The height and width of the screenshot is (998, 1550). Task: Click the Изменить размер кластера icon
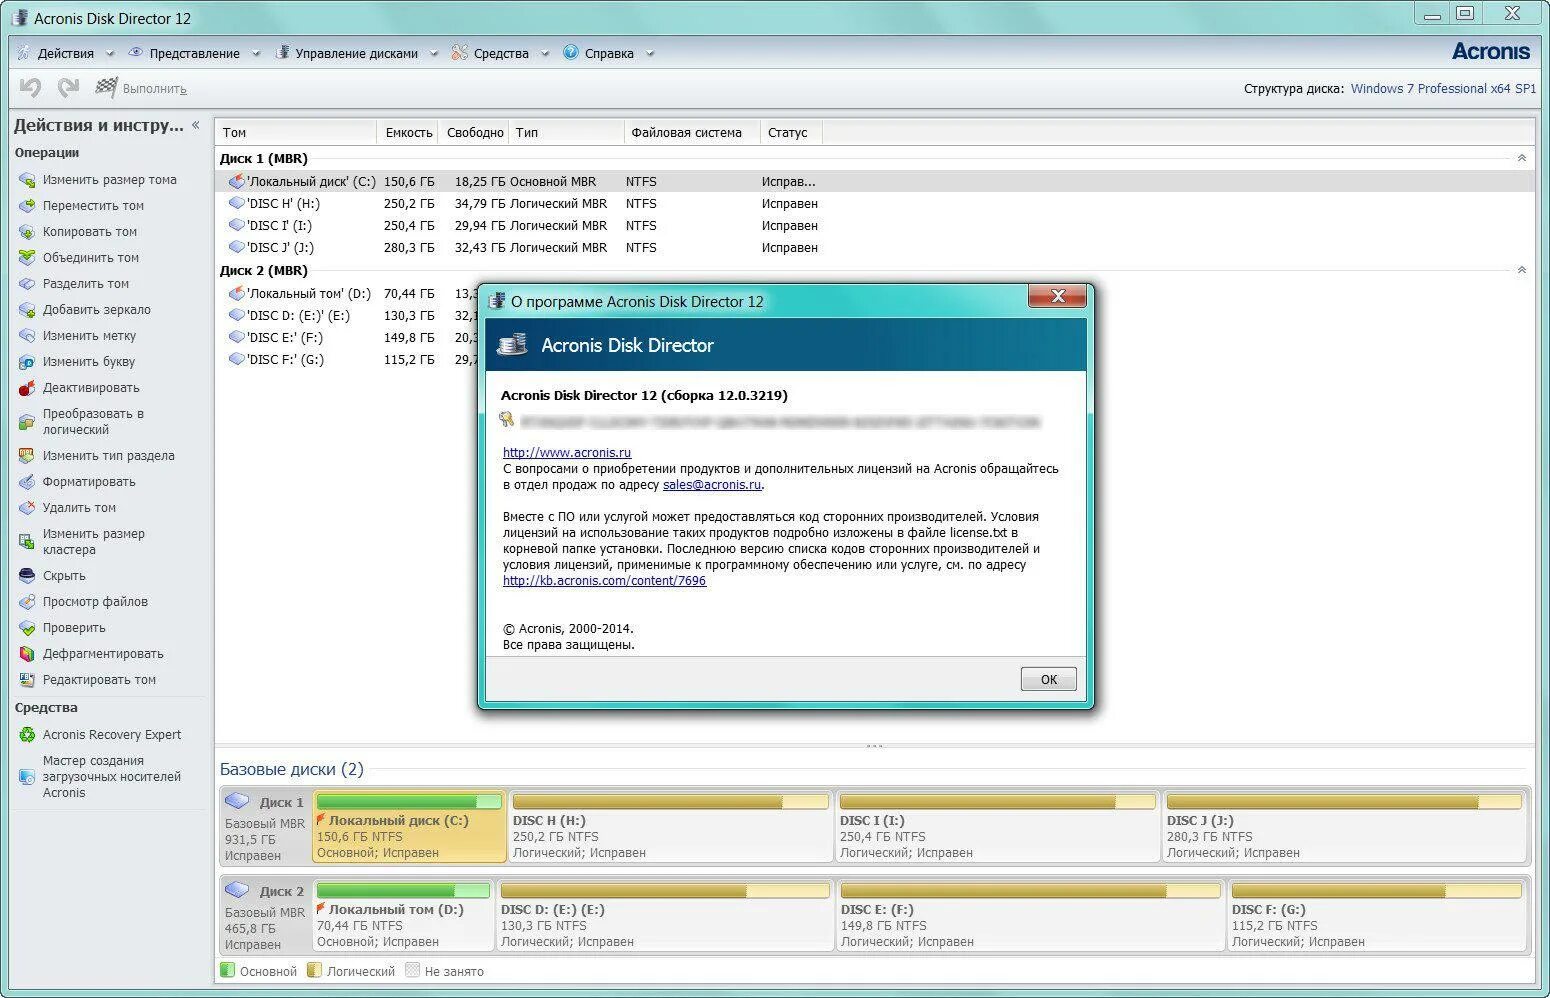pos(27,542)
